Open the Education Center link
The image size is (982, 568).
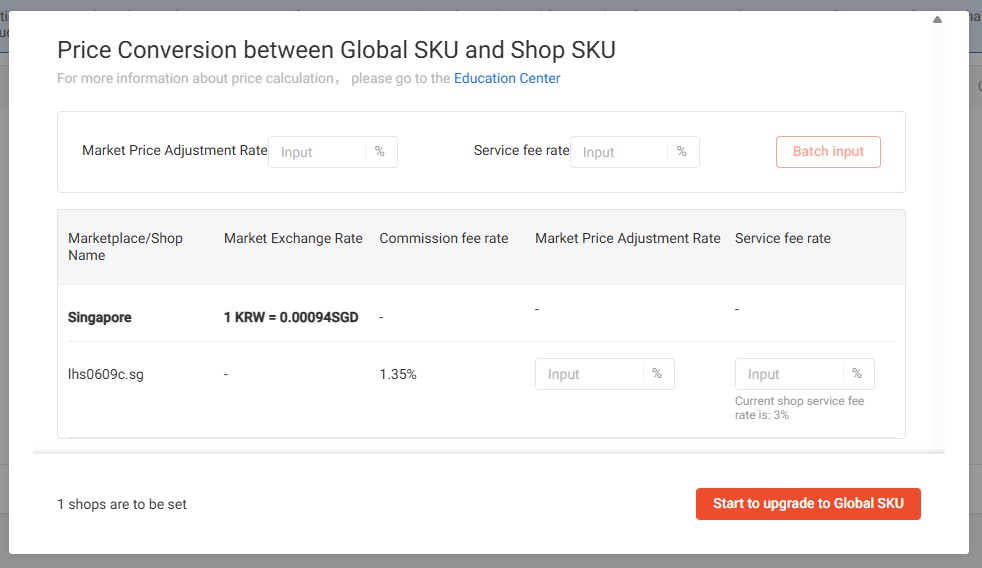[507, 78]
